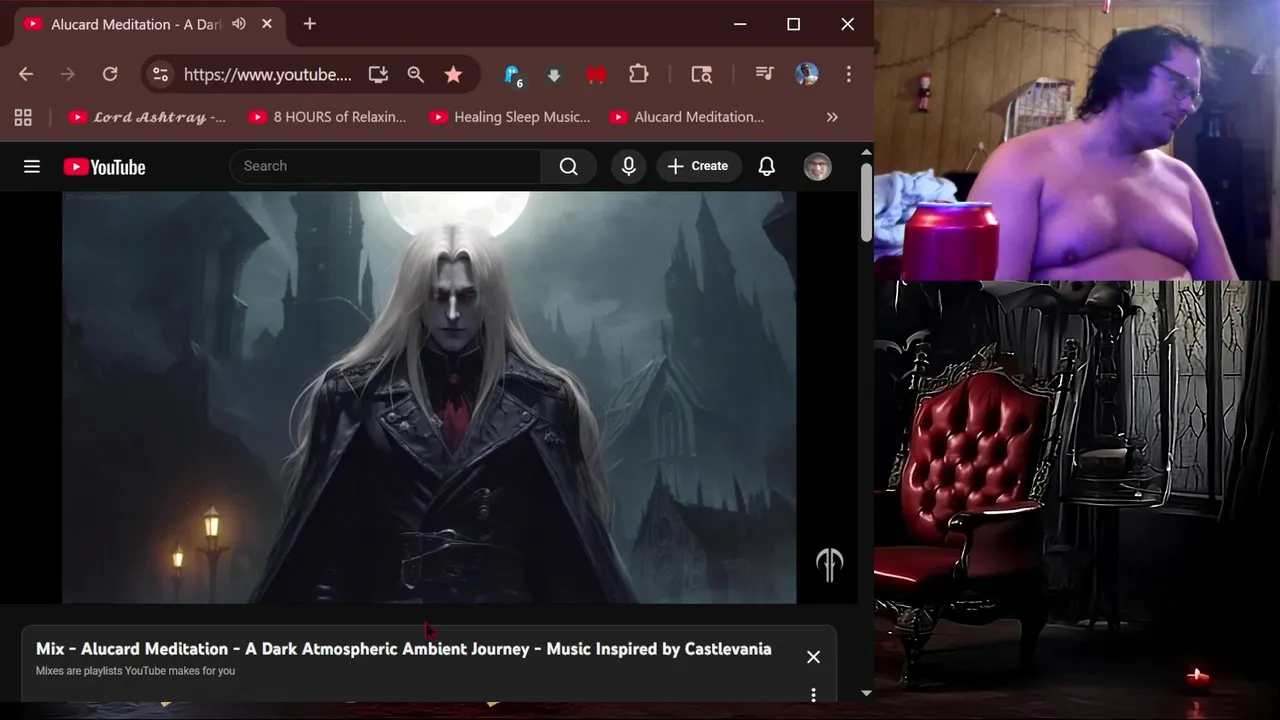Open the Mix panel three-dot options
Image resolution: width=1280 pixels, height=720 pixels.
(813, 694)
